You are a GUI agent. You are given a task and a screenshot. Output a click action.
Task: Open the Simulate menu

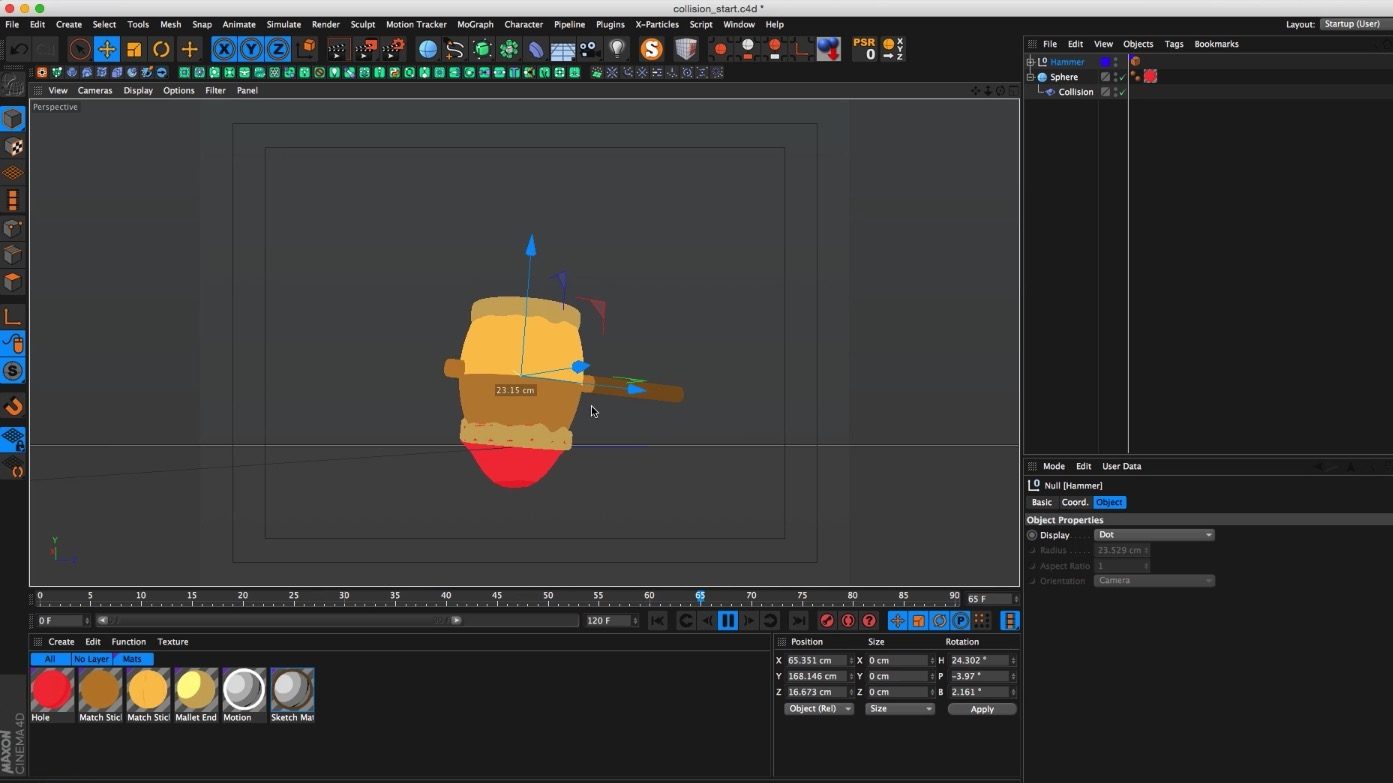coord(284,24)
